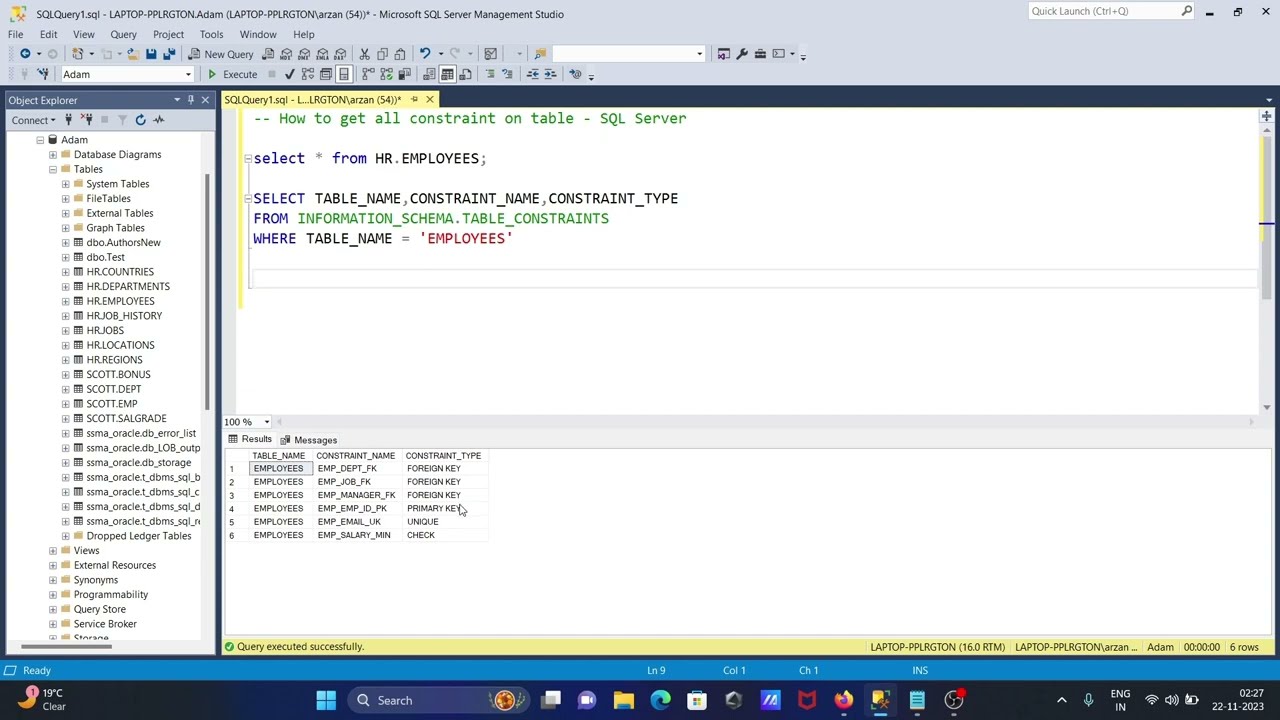Click the Open File folder icon
The width and height of the screenshot is (1280, 720).
click(133, 54)
